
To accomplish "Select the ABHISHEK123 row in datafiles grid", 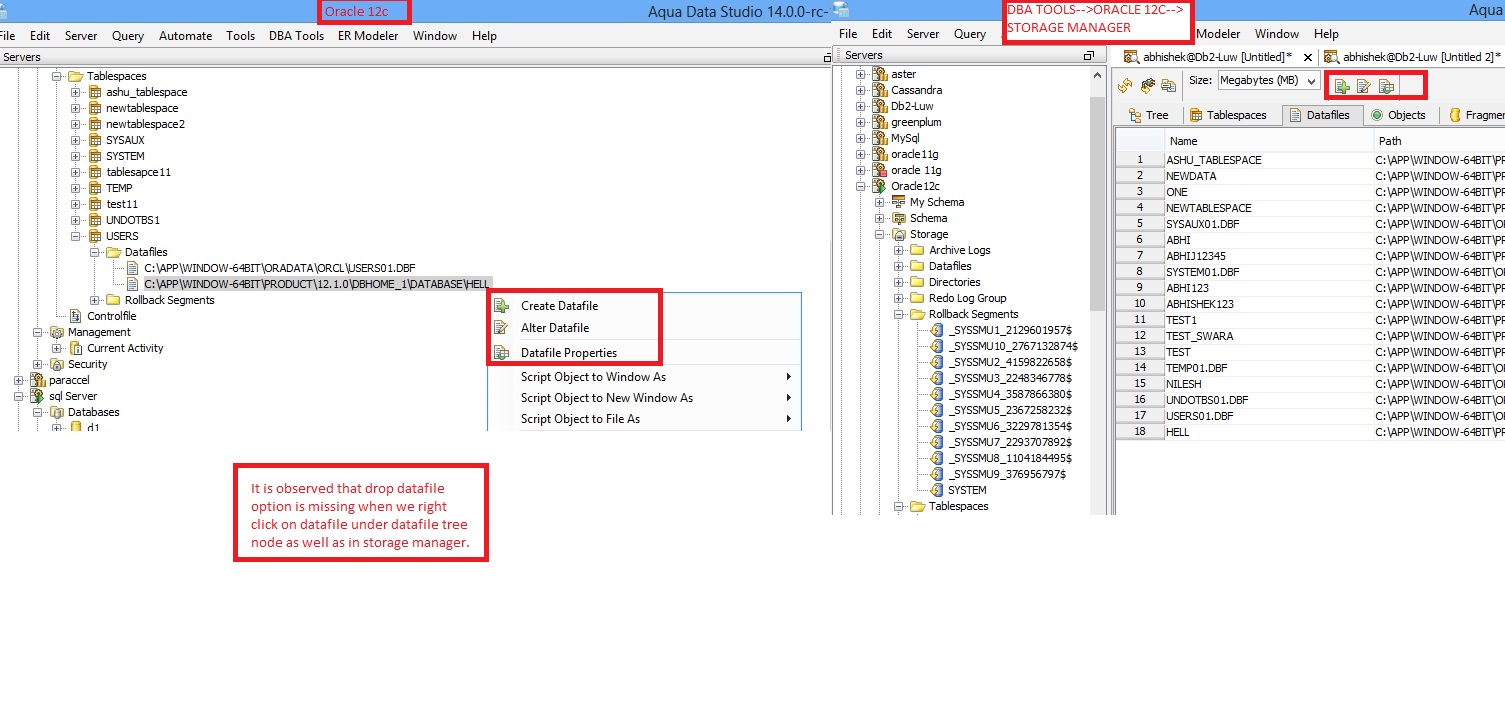I will [x=1310, y=304].
